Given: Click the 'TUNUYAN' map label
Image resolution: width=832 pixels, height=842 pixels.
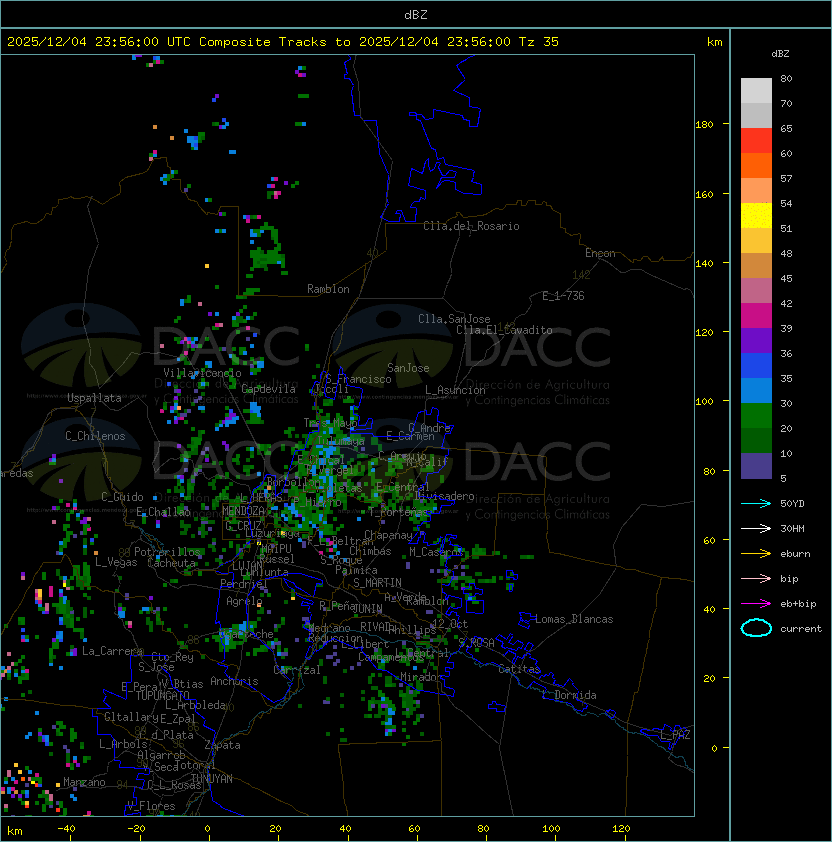Looking at the screenshot, I should pos(212,778).
